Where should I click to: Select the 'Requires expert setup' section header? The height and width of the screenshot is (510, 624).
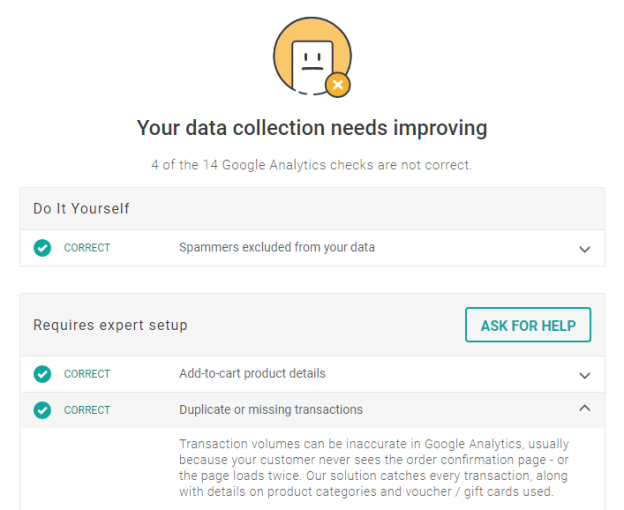click(110, 325)
